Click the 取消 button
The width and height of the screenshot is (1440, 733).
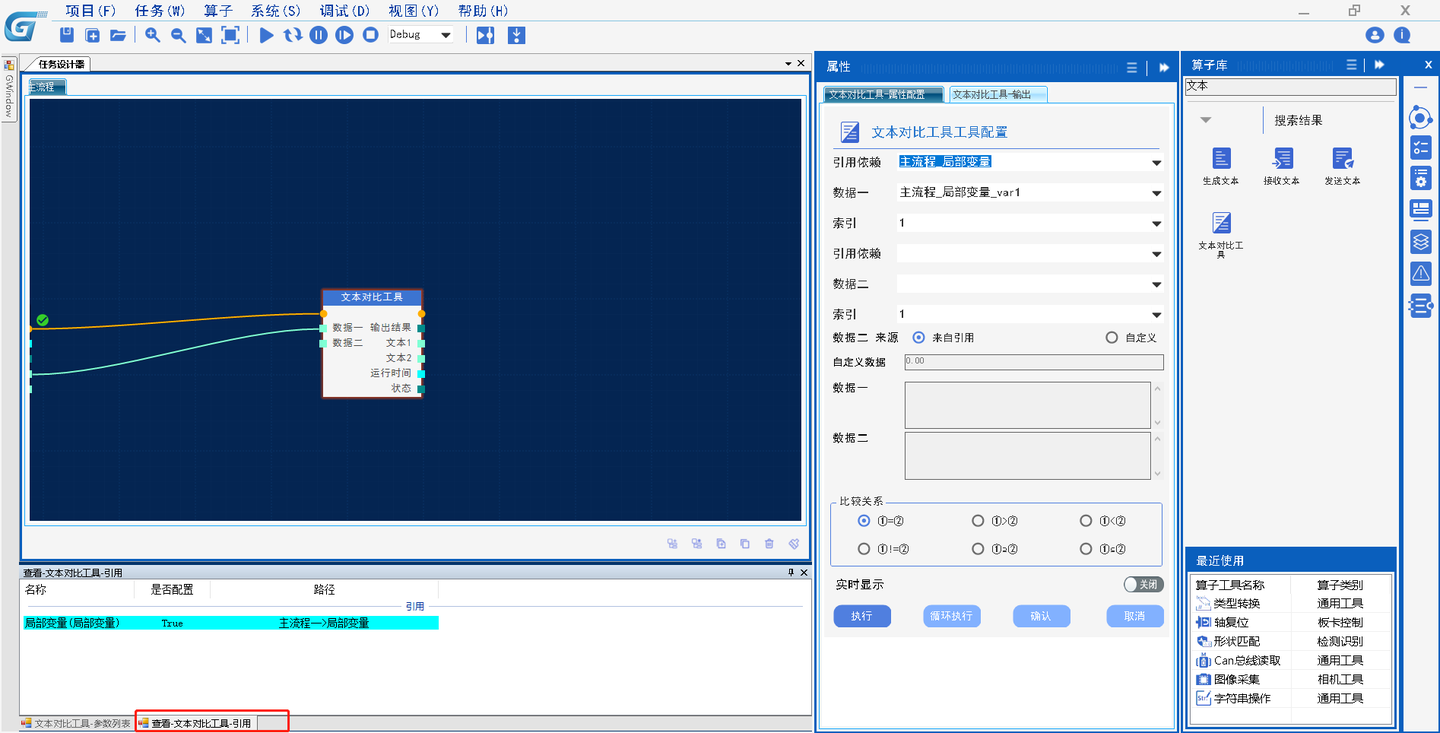(1135, 616)
